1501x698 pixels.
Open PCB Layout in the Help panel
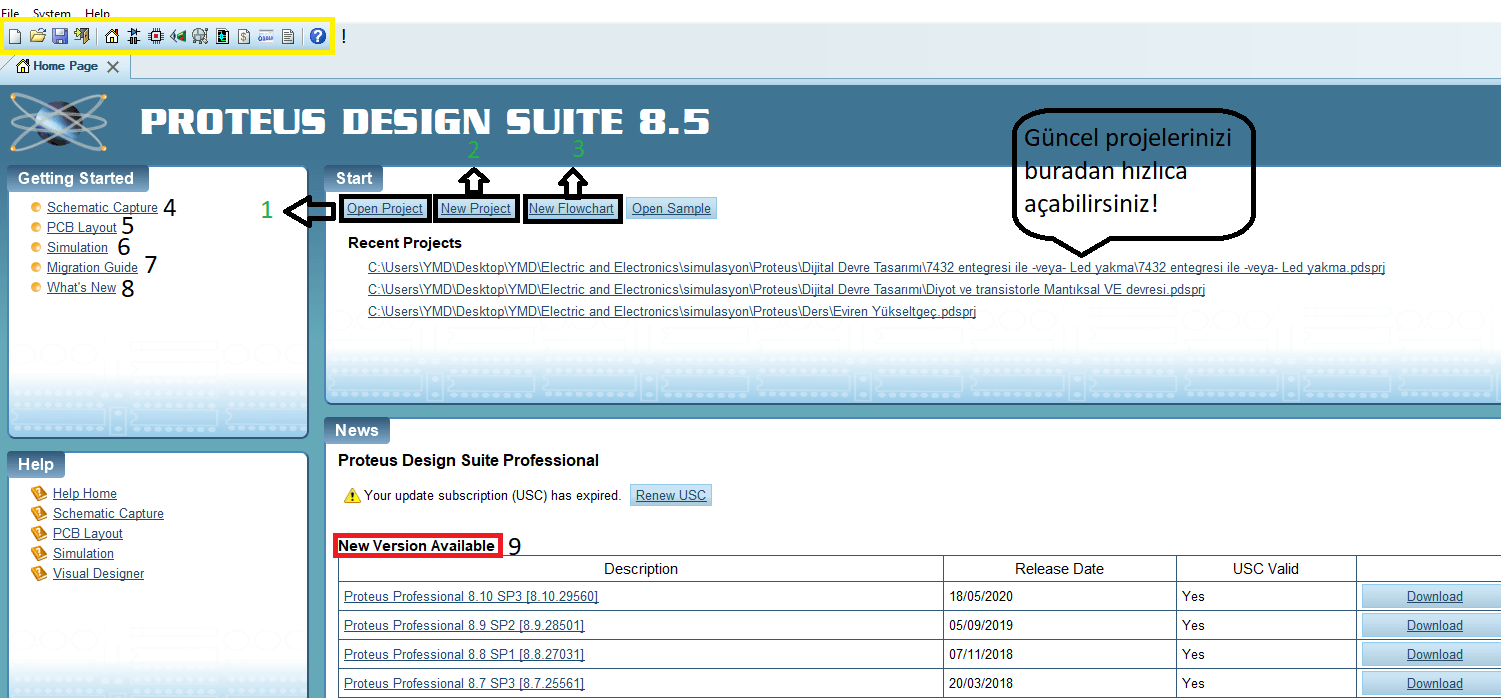[88, 534]
